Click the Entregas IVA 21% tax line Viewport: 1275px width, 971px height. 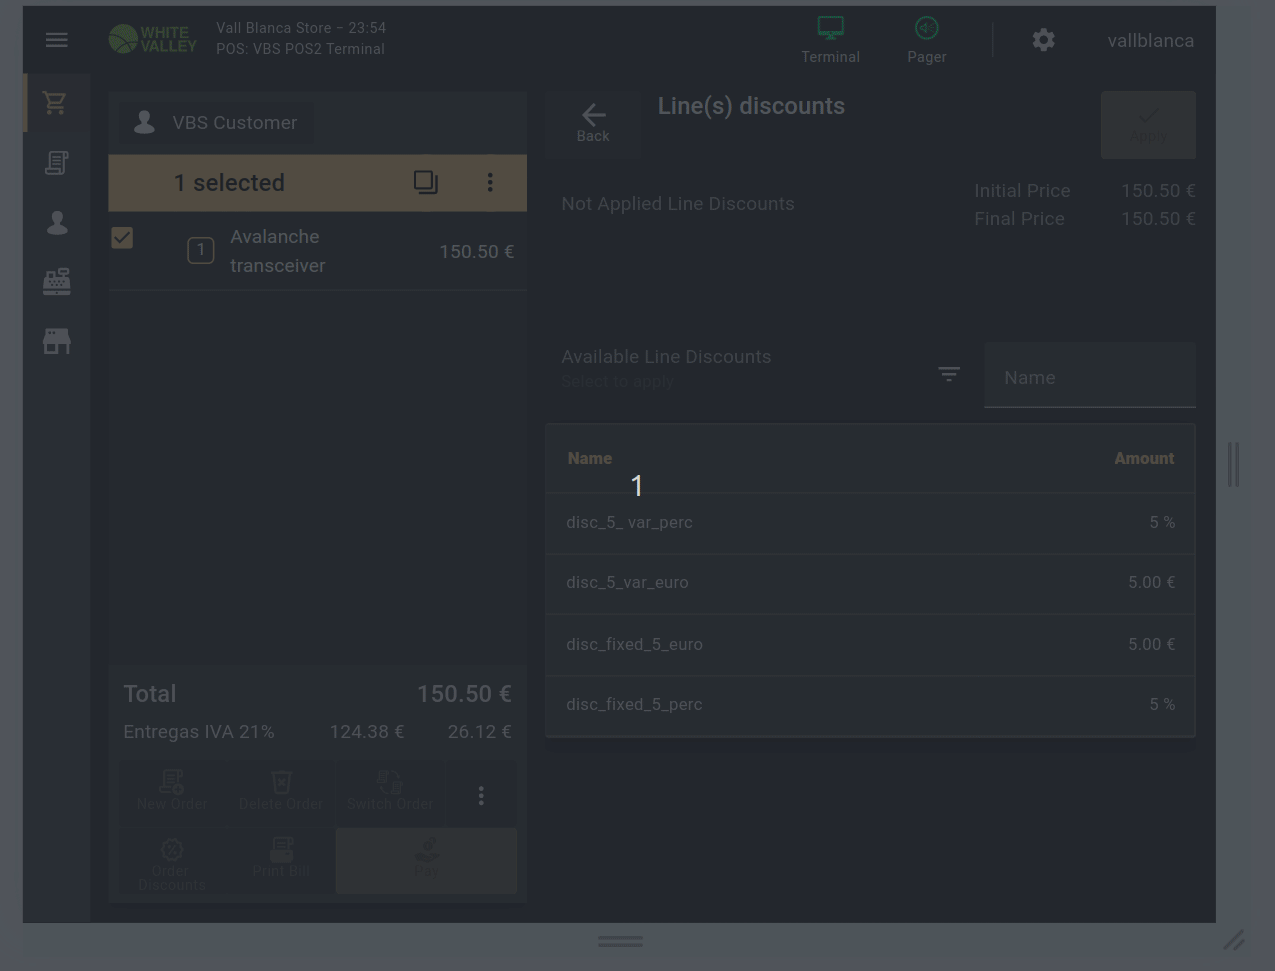(x=318, y=732)
